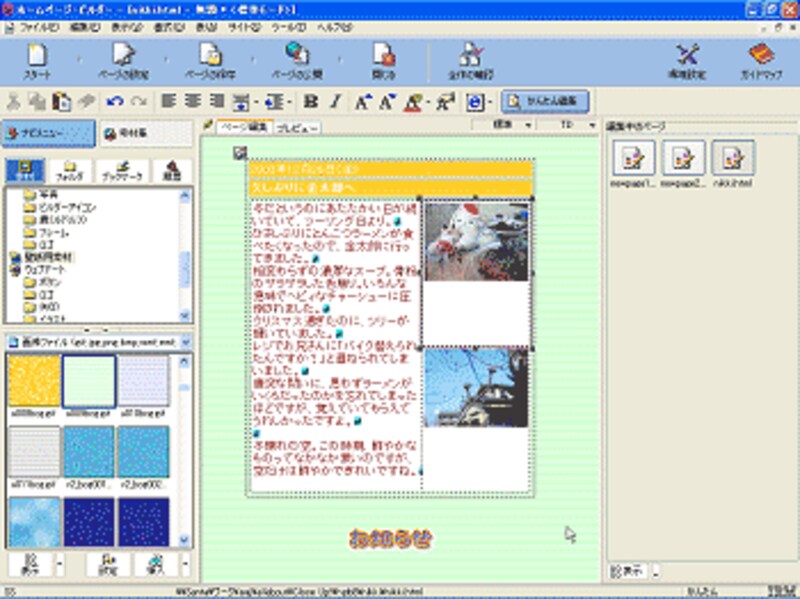Toggle center alignment
This screenshot has height=599, width=800.
click(x=193, y=101)
